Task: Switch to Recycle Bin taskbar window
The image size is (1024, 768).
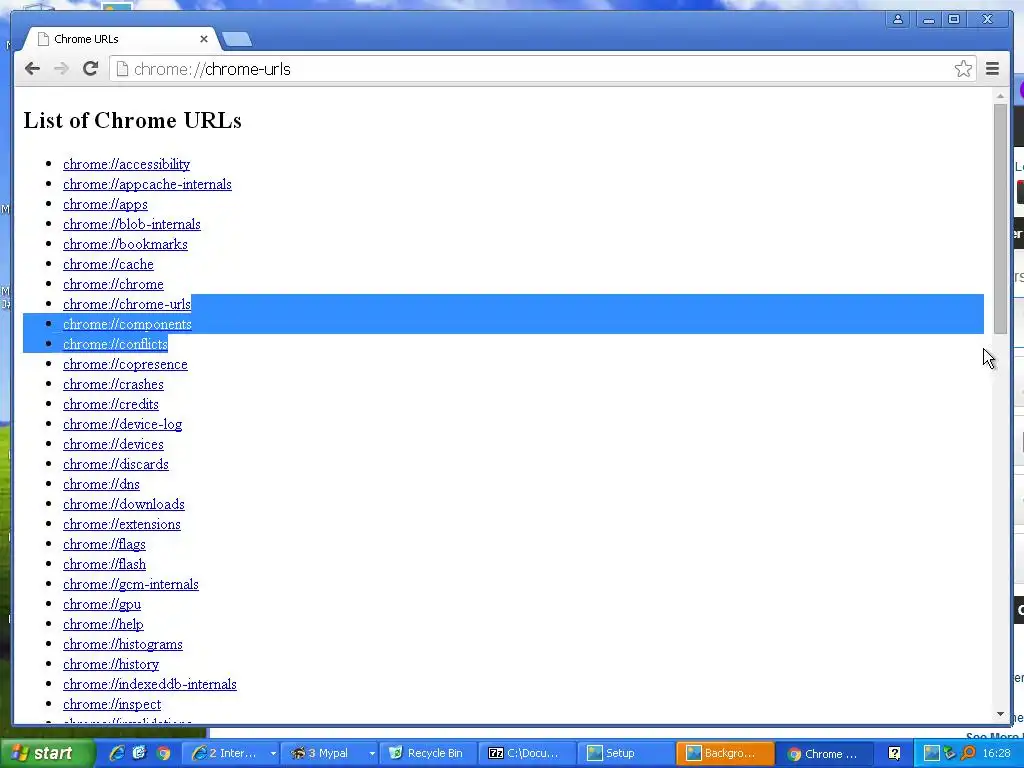Action: click(427, 753)
